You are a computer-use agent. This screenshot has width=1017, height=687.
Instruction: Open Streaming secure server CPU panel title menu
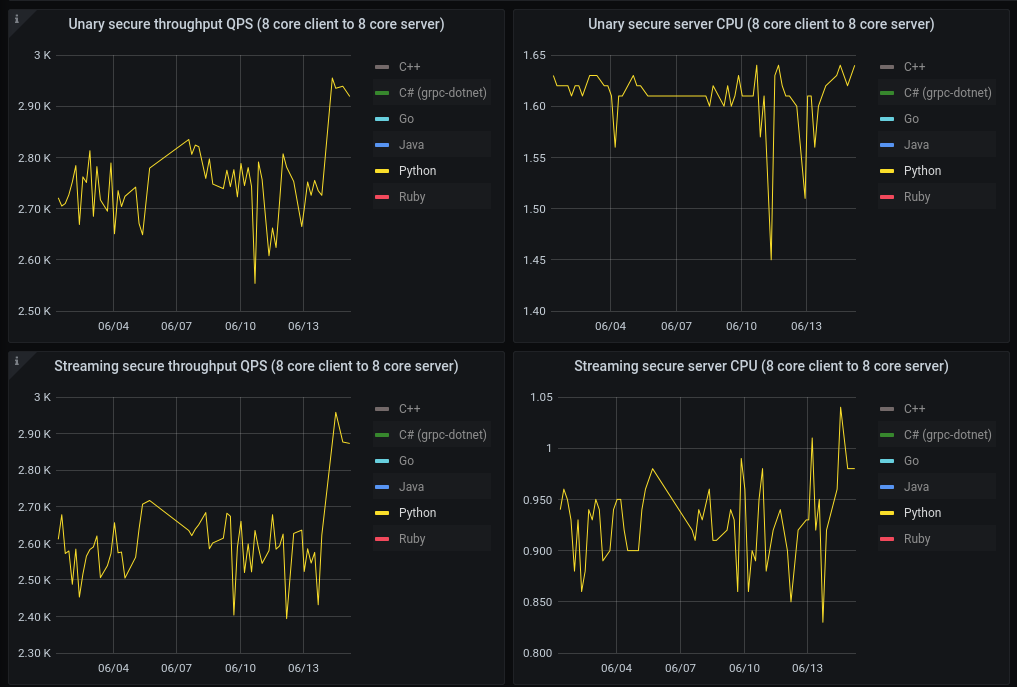[x=761, y=366]
